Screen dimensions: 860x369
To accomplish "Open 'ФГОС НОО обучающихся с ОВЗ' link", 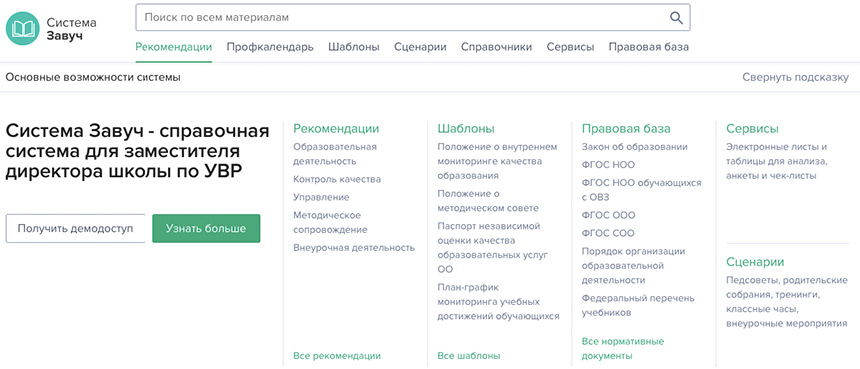I will tap(642, 190).
